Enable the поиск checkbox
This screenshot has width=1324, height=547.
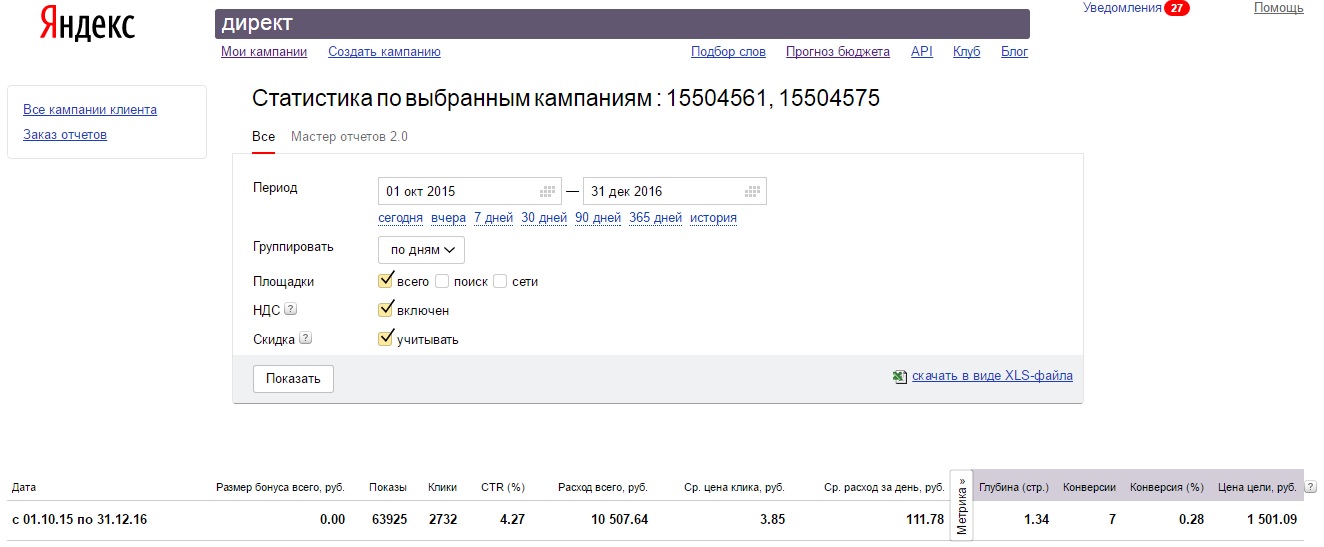442,281
